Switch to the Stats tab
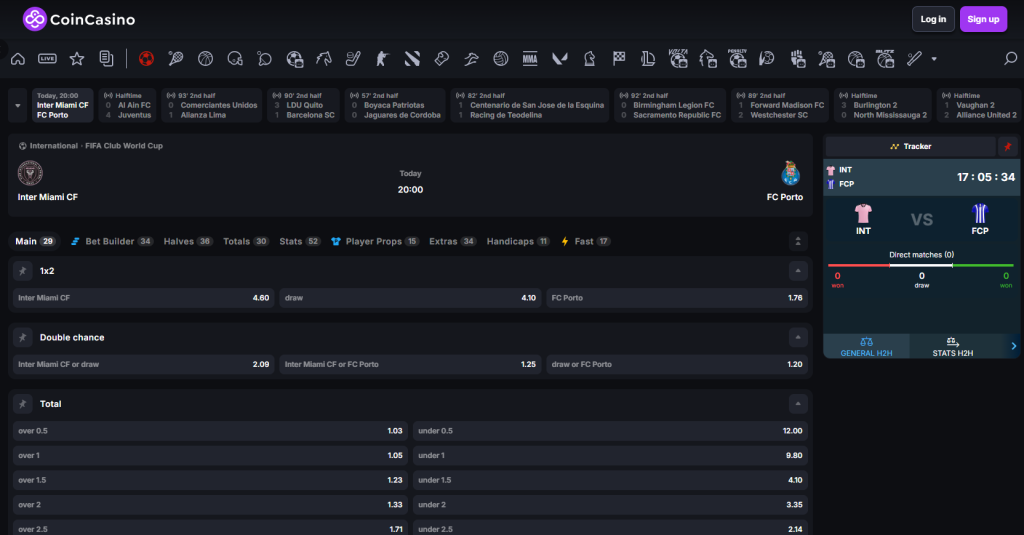This screenshot has width=1024, height=535. [x=300, y=241]
